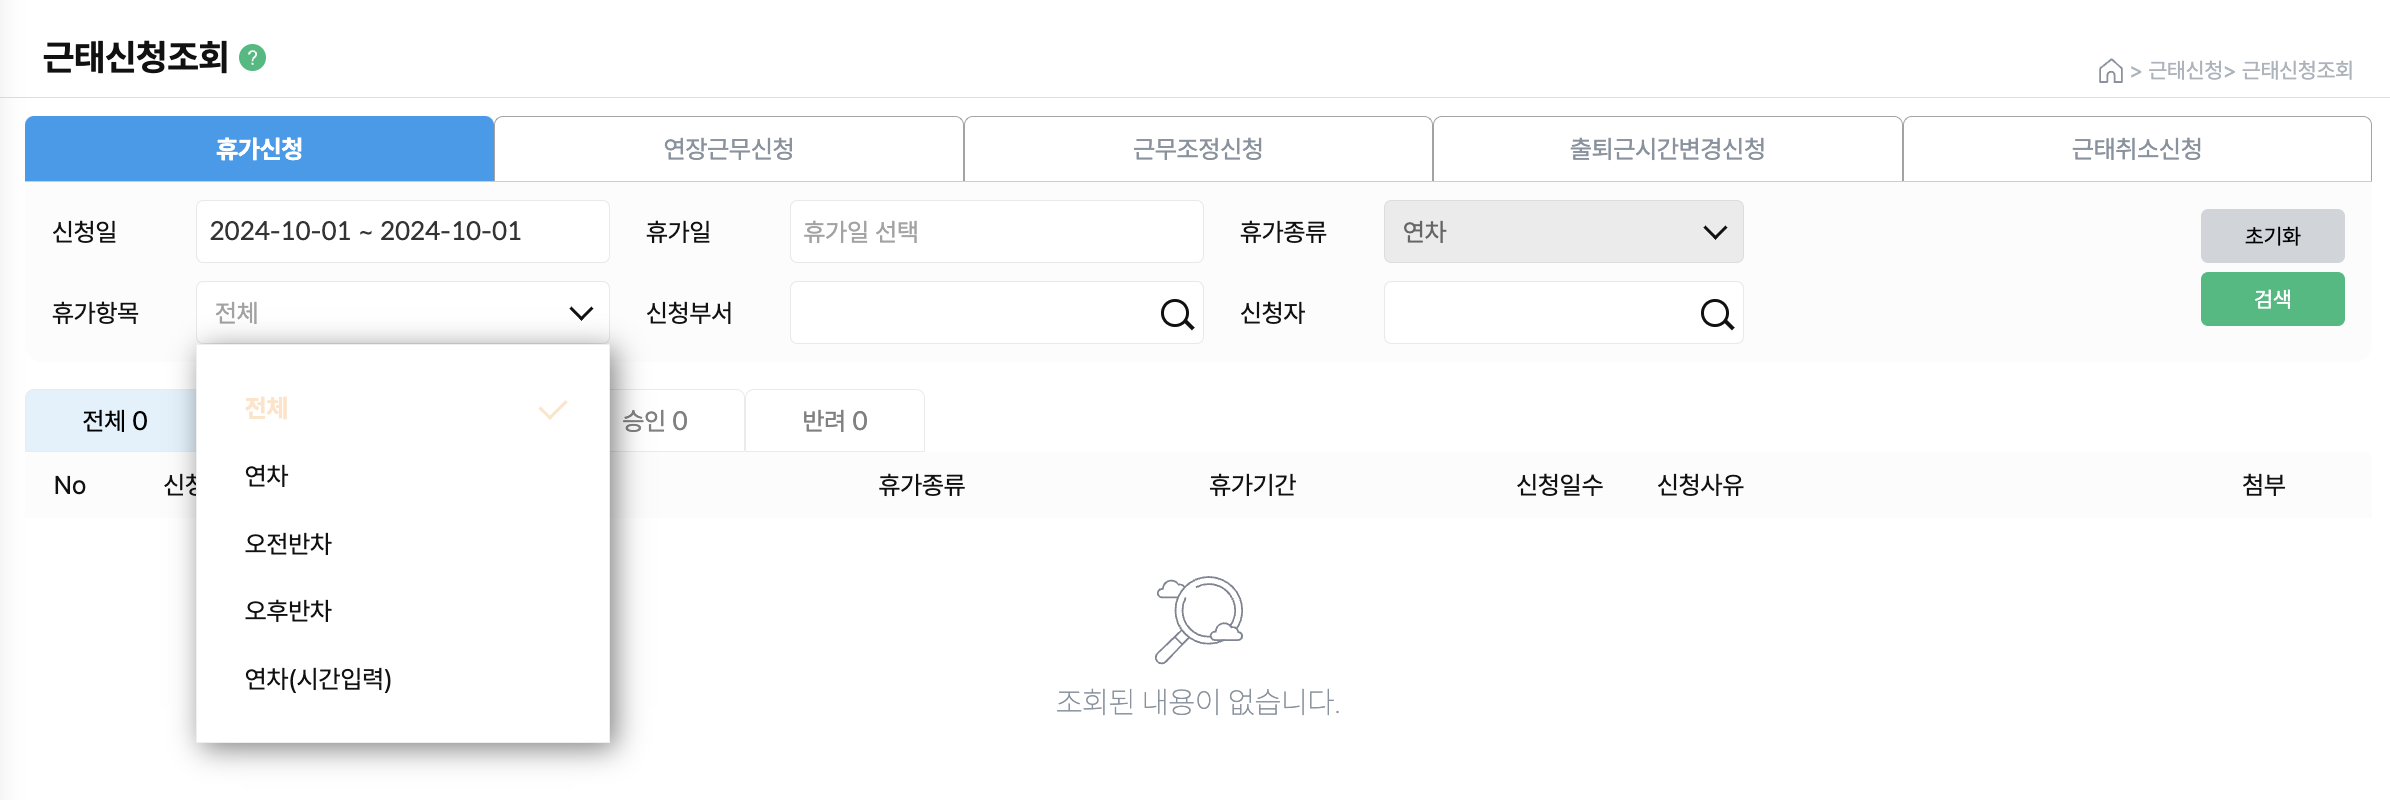This screenshot has width=2390, height=800.
Task: Open the 근태취소신청 tab
Action: click(x=2136, y=149)
